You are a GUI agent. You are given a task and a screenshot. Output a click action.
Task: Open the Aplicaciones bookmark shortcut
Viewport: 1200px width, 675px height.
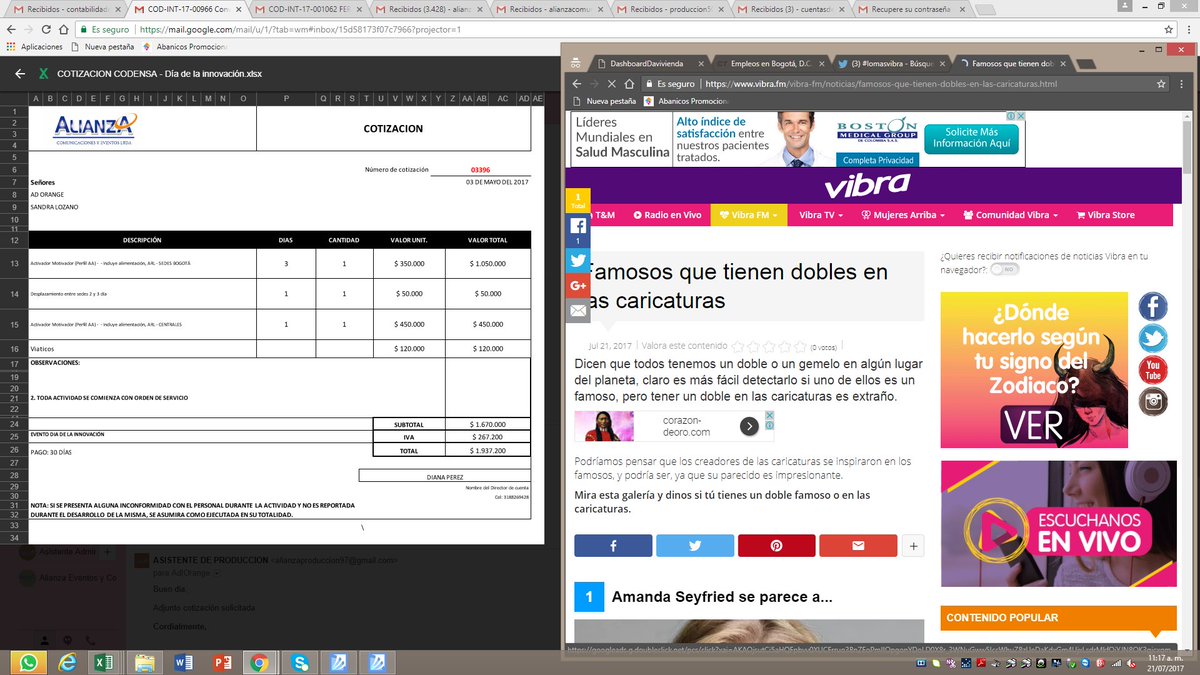tap(35, 46)
